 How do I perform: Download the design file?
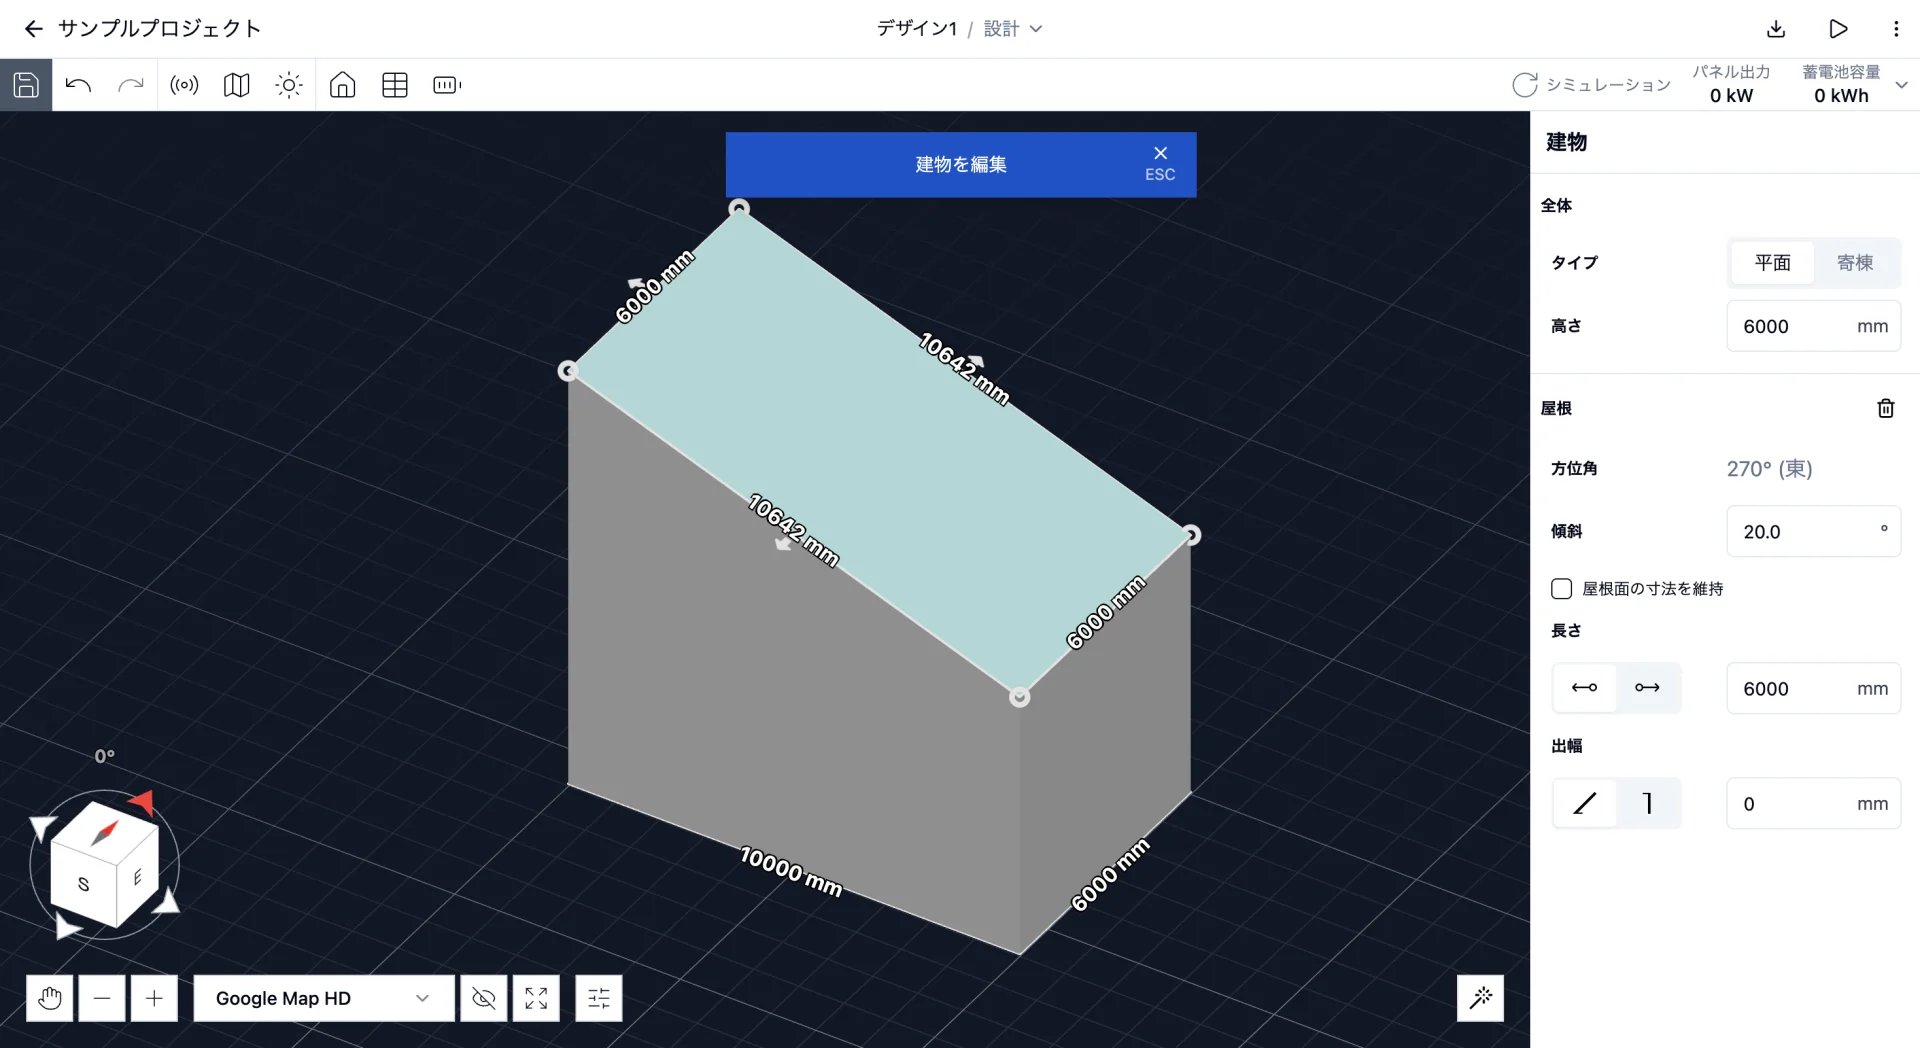[x=1776, y=29]
